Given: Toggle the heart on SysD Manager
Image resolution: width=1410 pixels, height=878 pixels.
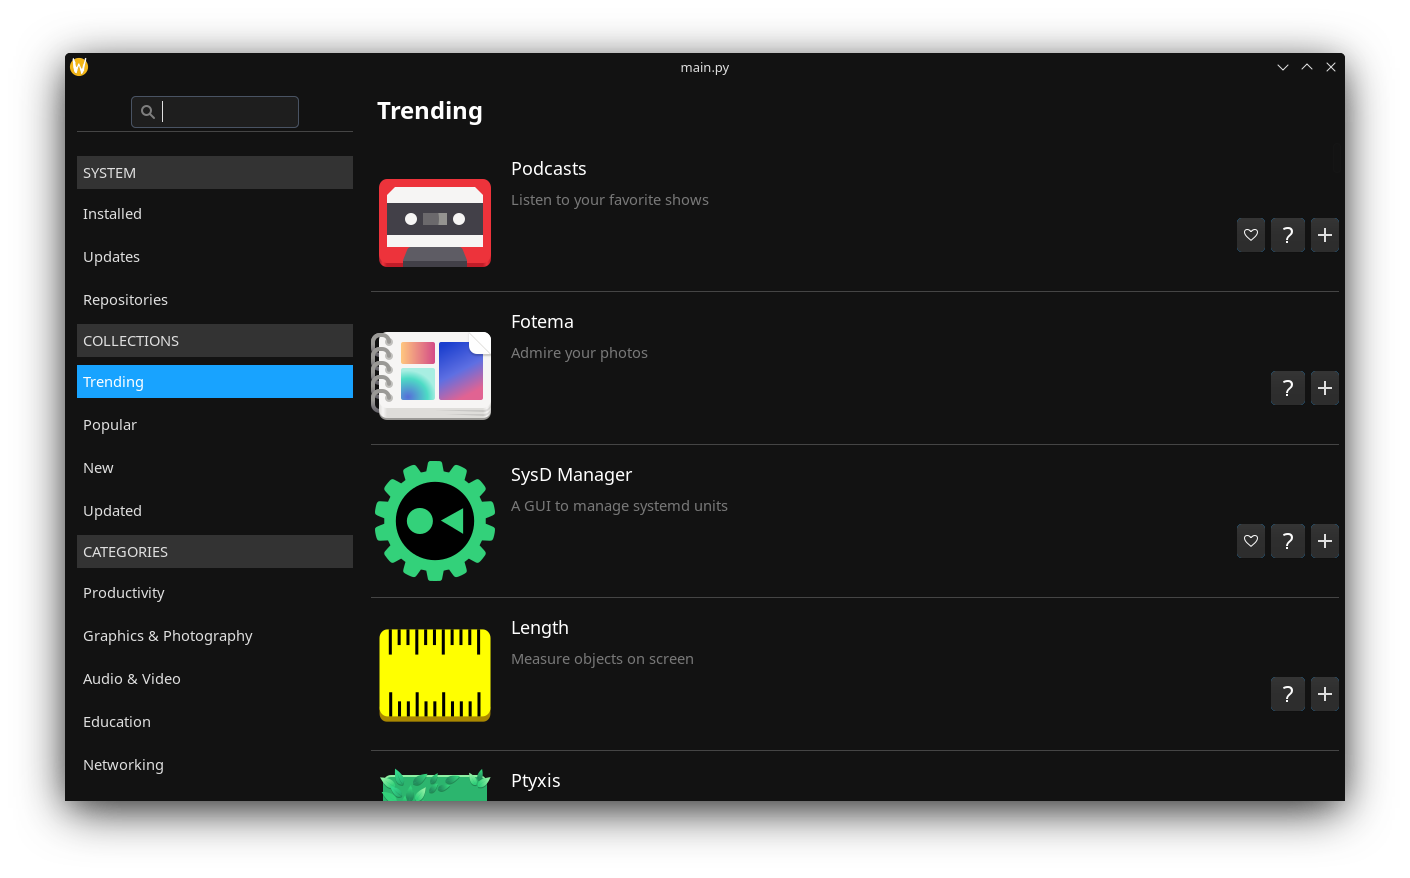Looking at the screenshot, I should [x=1250, y=540].
